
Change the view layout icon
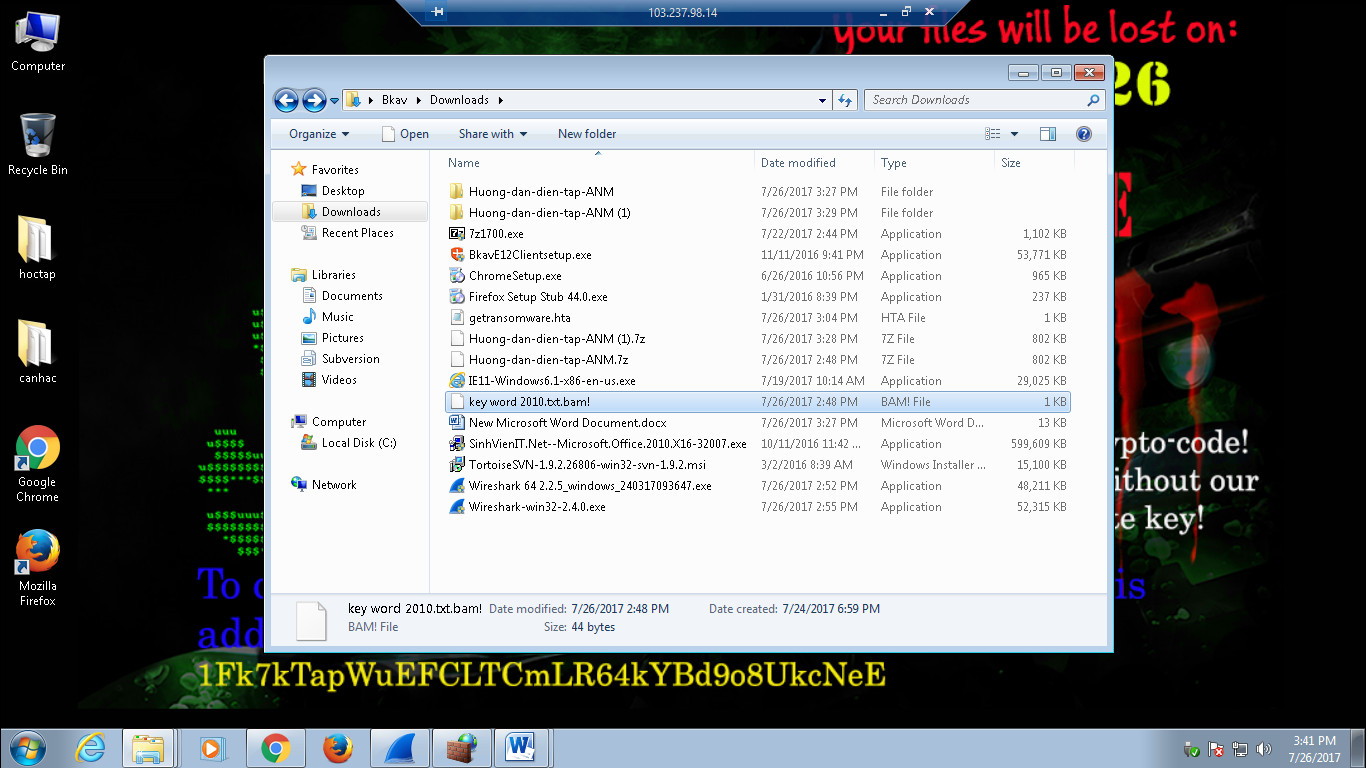click(993, 134)
